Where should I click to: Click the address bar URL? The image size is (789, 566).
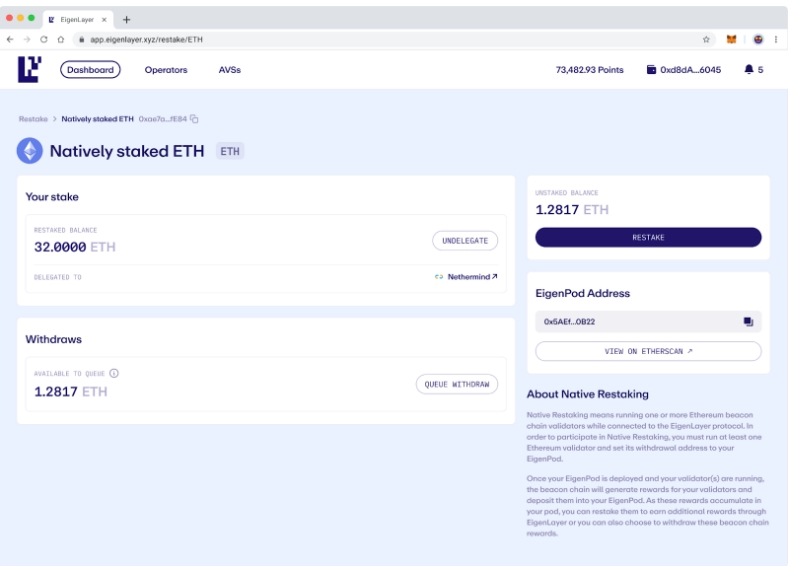(146, 39)
